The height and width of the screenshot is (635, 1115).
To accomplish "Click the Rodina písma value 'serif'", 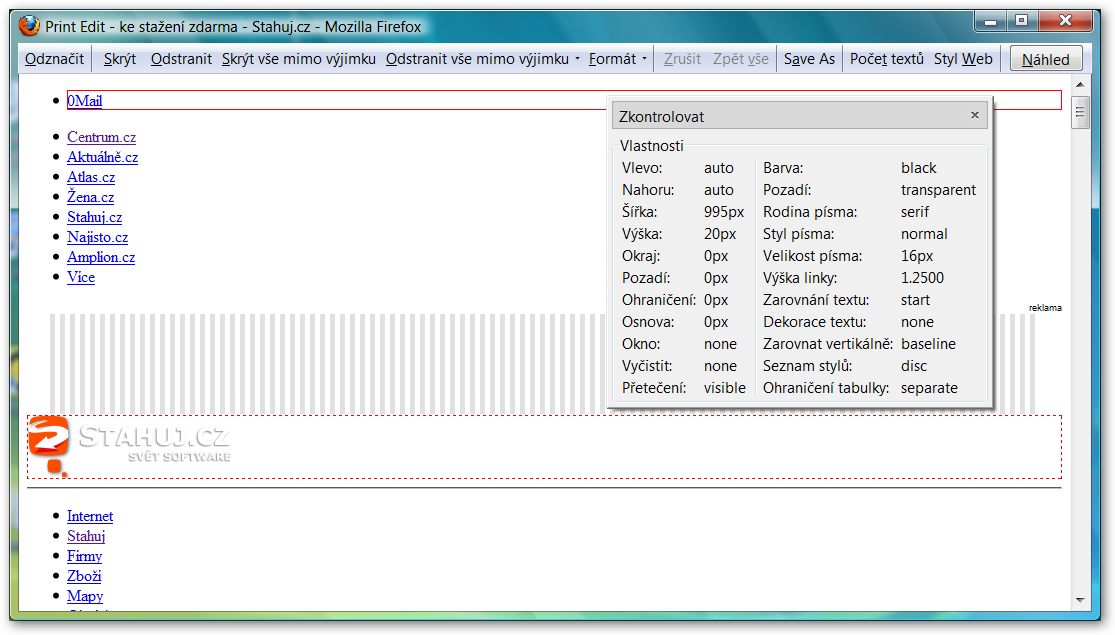I will [915, 212].
